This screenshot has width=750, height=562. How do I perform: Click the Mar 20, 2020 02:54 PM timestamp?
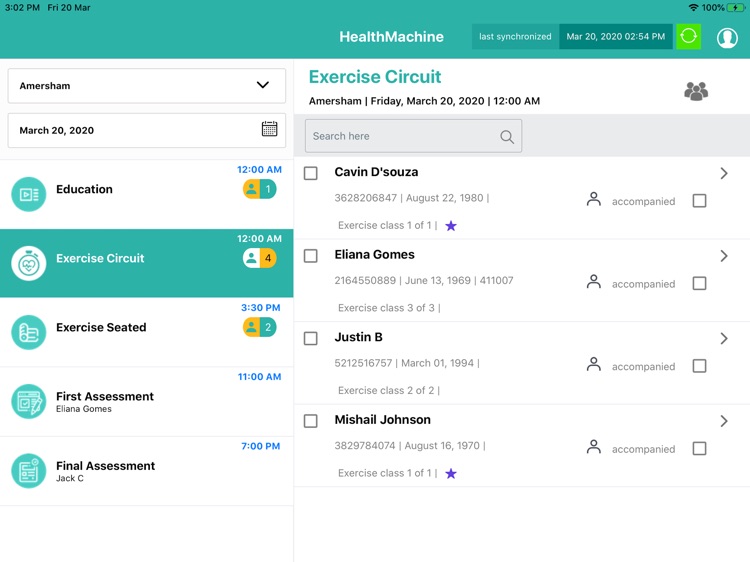616,36
